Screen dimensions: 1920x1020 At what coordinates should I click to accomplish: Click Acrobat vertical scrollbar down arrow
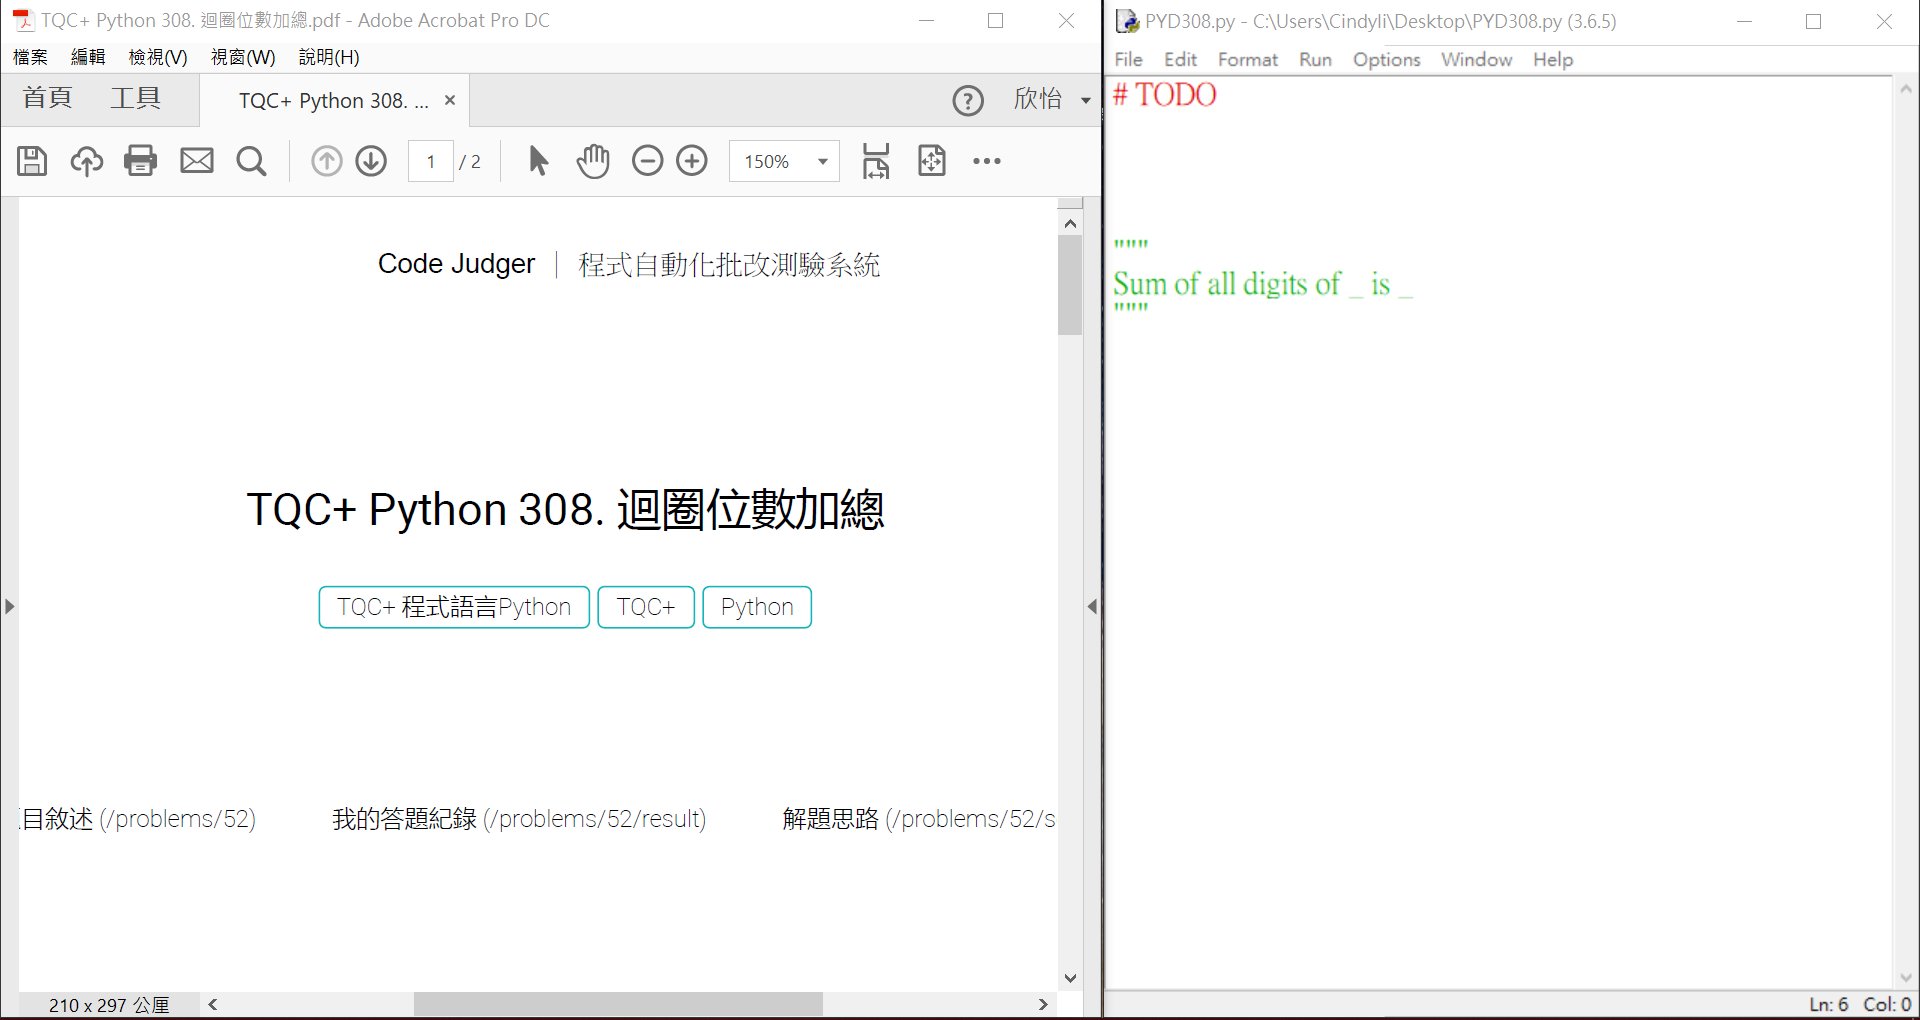point(1070,978)
